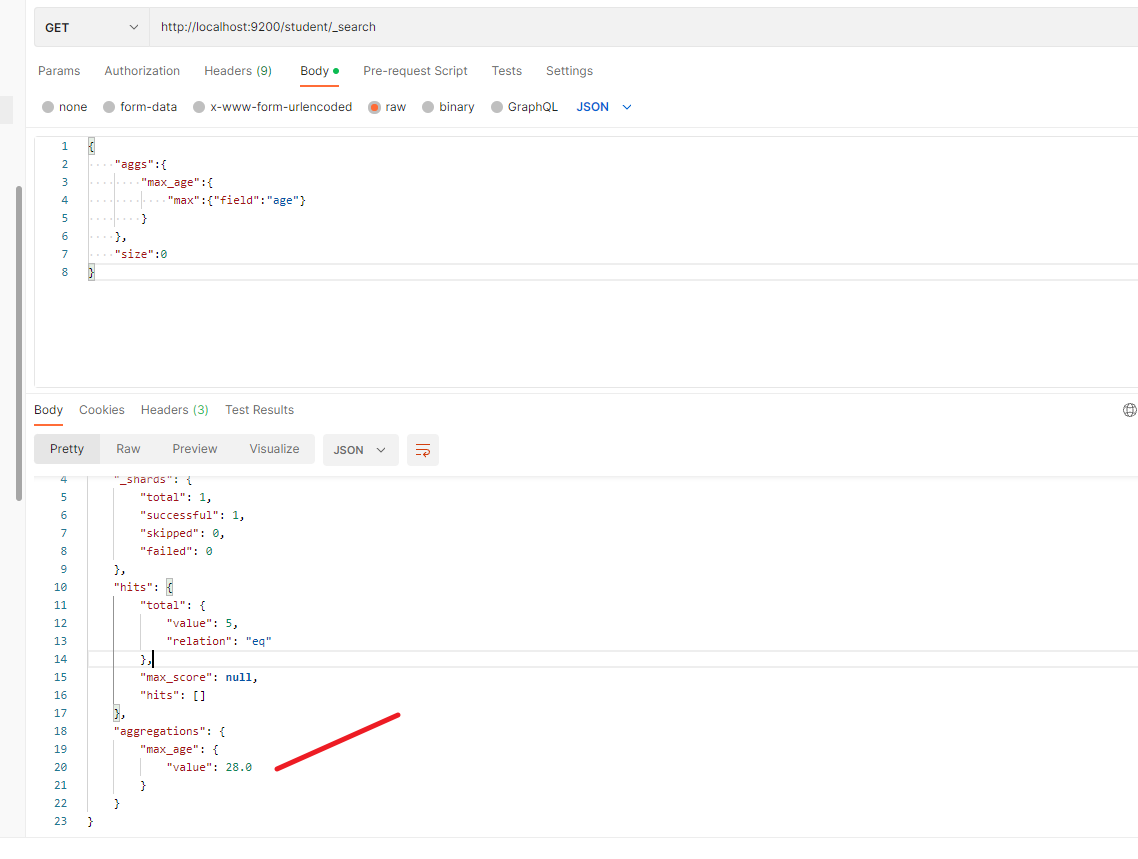
Task: Click the request URL field
Action: (x=644, y=28)
